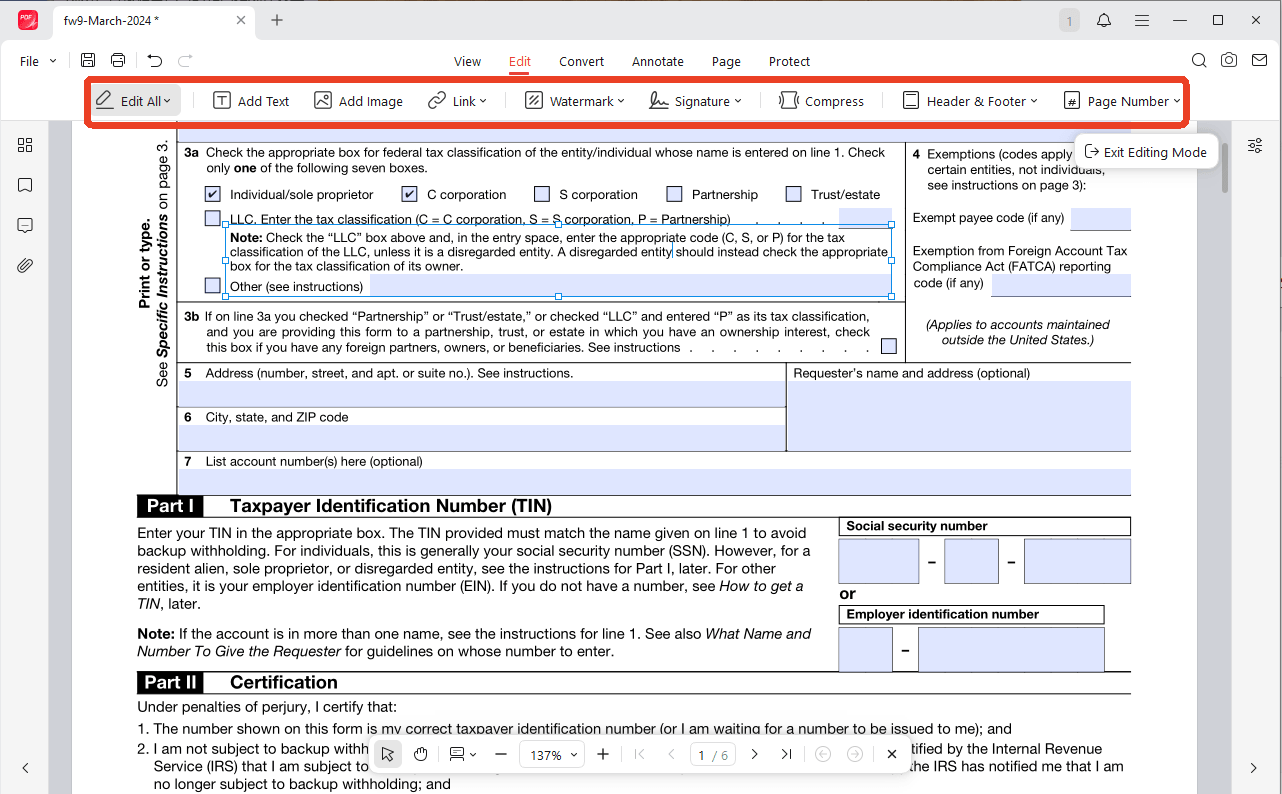Click the Undo arrow icon
The image size is (1282, 794).
[x=154, y=61]
